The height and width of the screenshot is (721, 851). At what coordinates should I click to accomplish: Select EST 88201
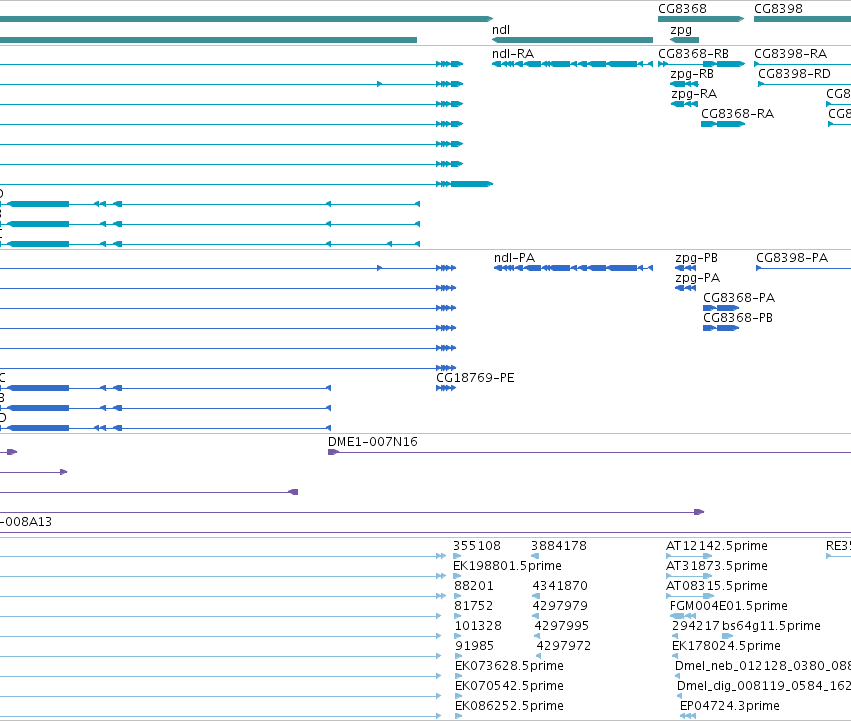tap(458, 596)
